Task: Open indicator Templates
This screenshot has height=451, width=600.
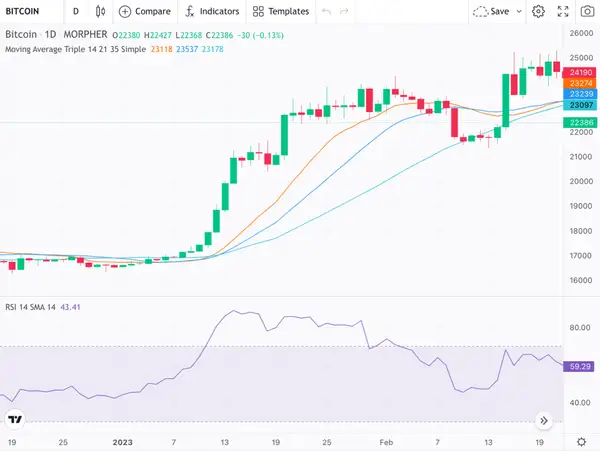Action: click(x=281, y=11)
